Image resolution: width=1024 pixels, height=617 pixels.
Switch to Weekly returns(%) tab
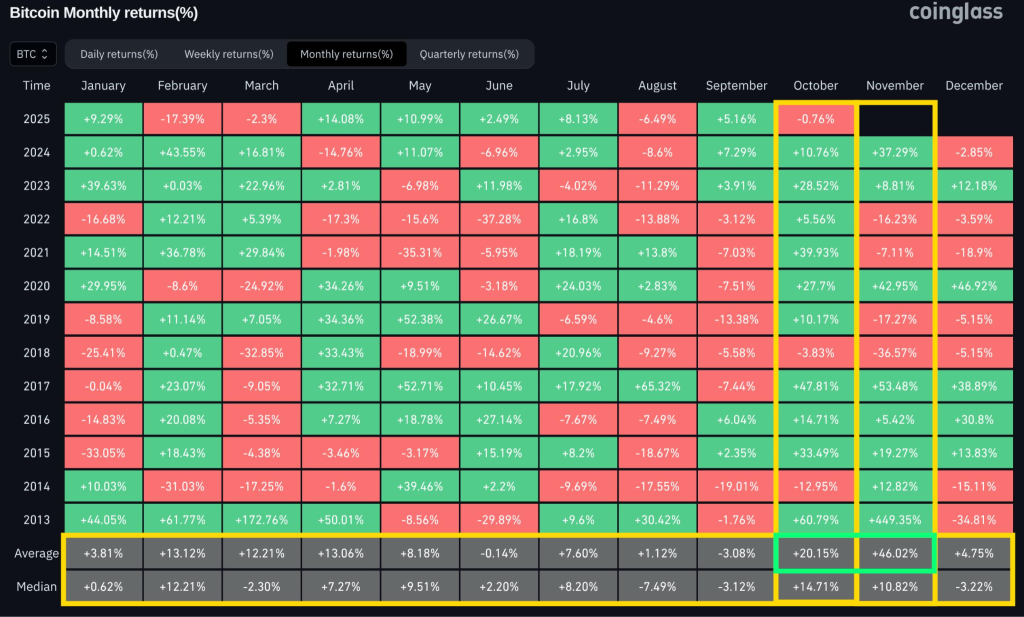[x=228, y=54]
